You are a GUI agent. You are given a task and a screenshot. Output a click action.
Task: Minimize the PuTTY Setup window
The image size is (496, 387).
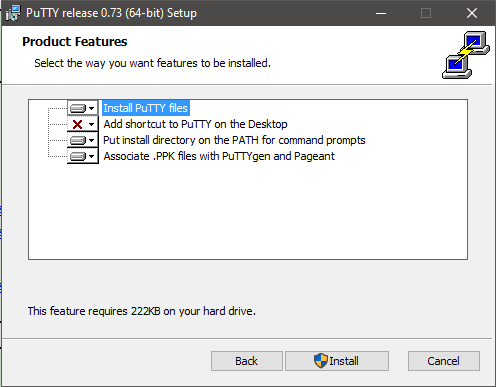point(381,13)
